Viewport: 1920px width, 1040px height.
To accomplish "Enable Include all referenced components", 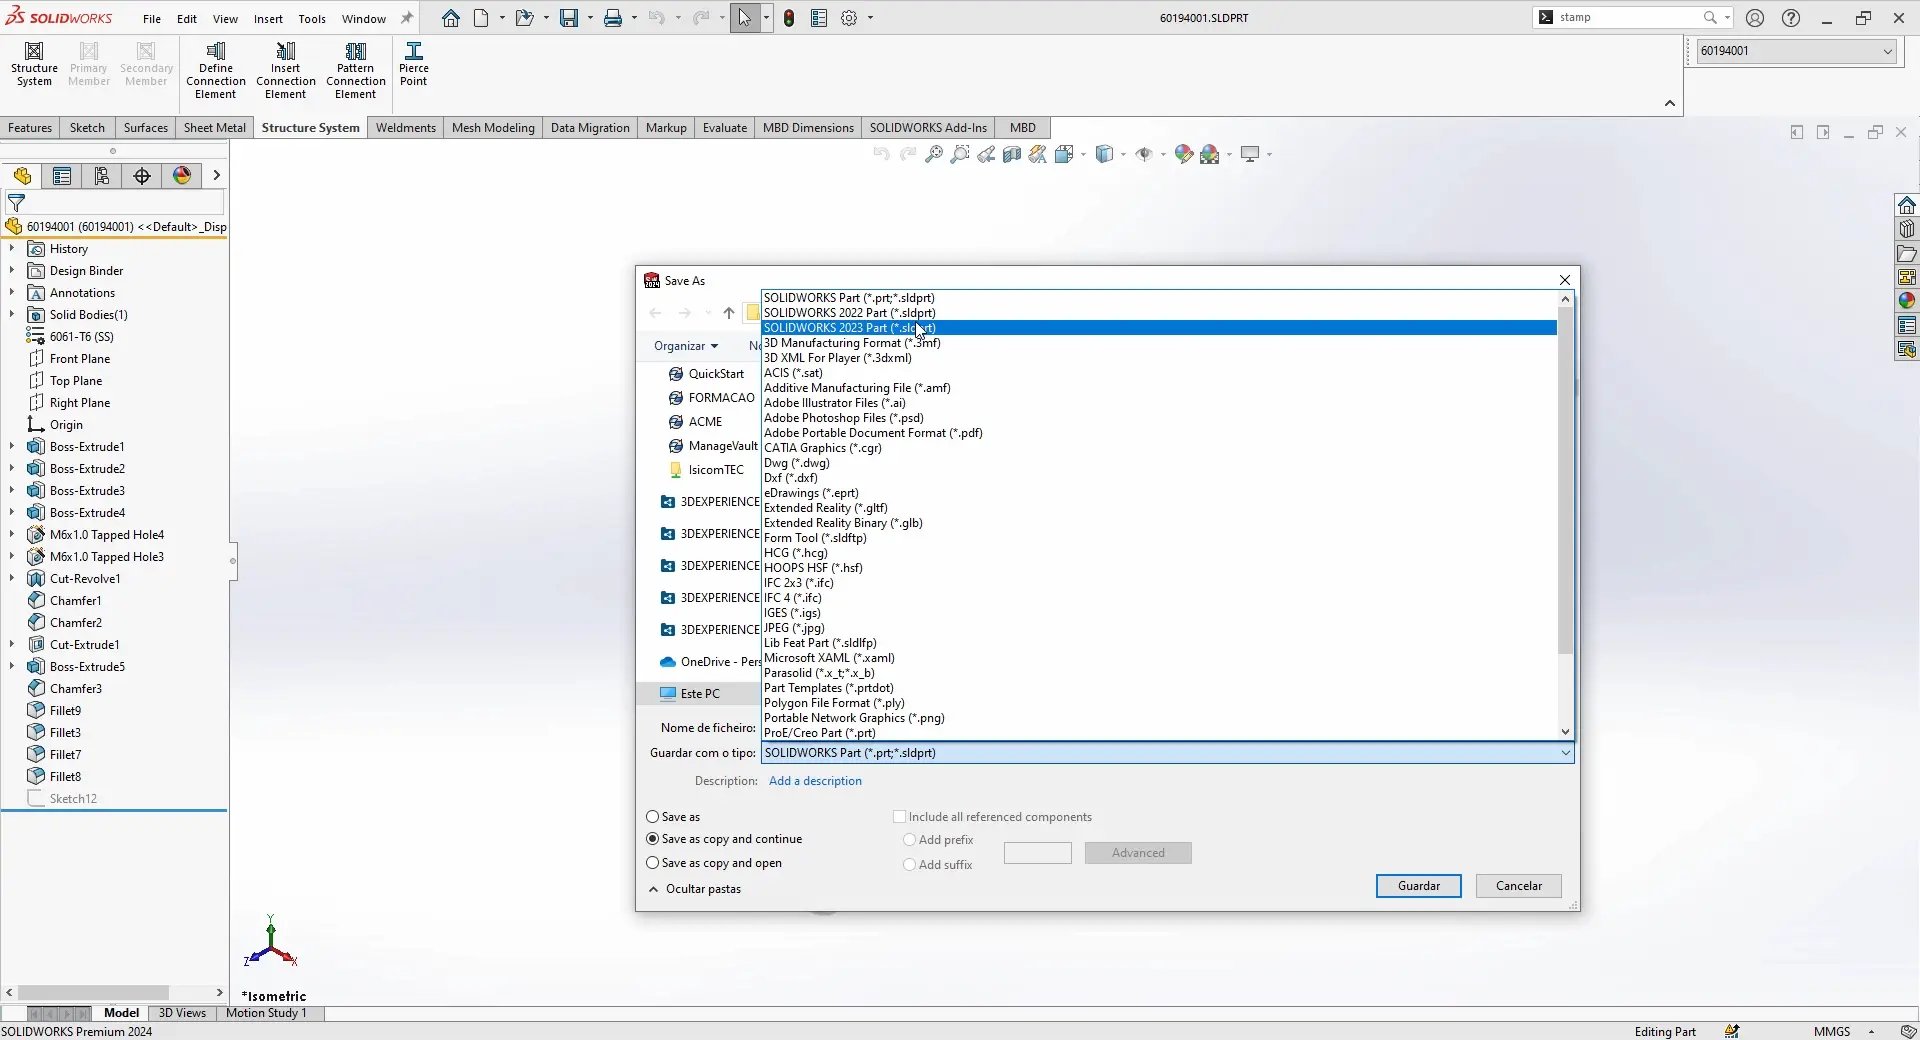I will [899, 817].
